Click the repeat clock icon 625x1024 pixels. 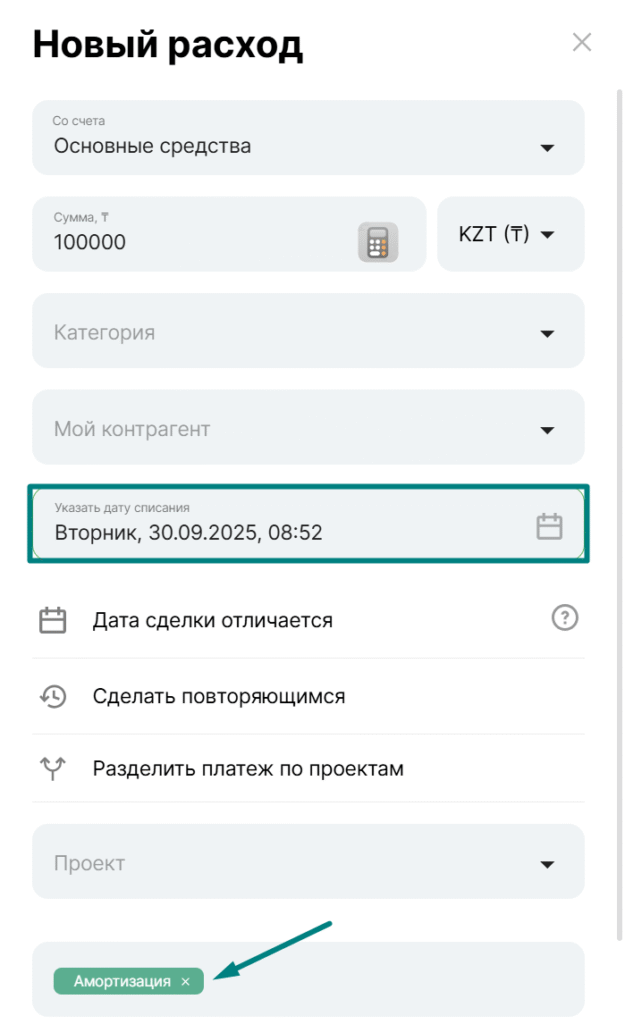click(x=53, y=696)
